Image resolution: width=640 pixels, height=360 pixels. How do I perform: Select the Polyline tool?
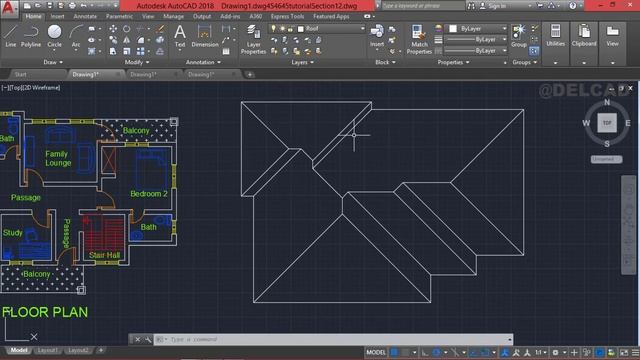31,36
